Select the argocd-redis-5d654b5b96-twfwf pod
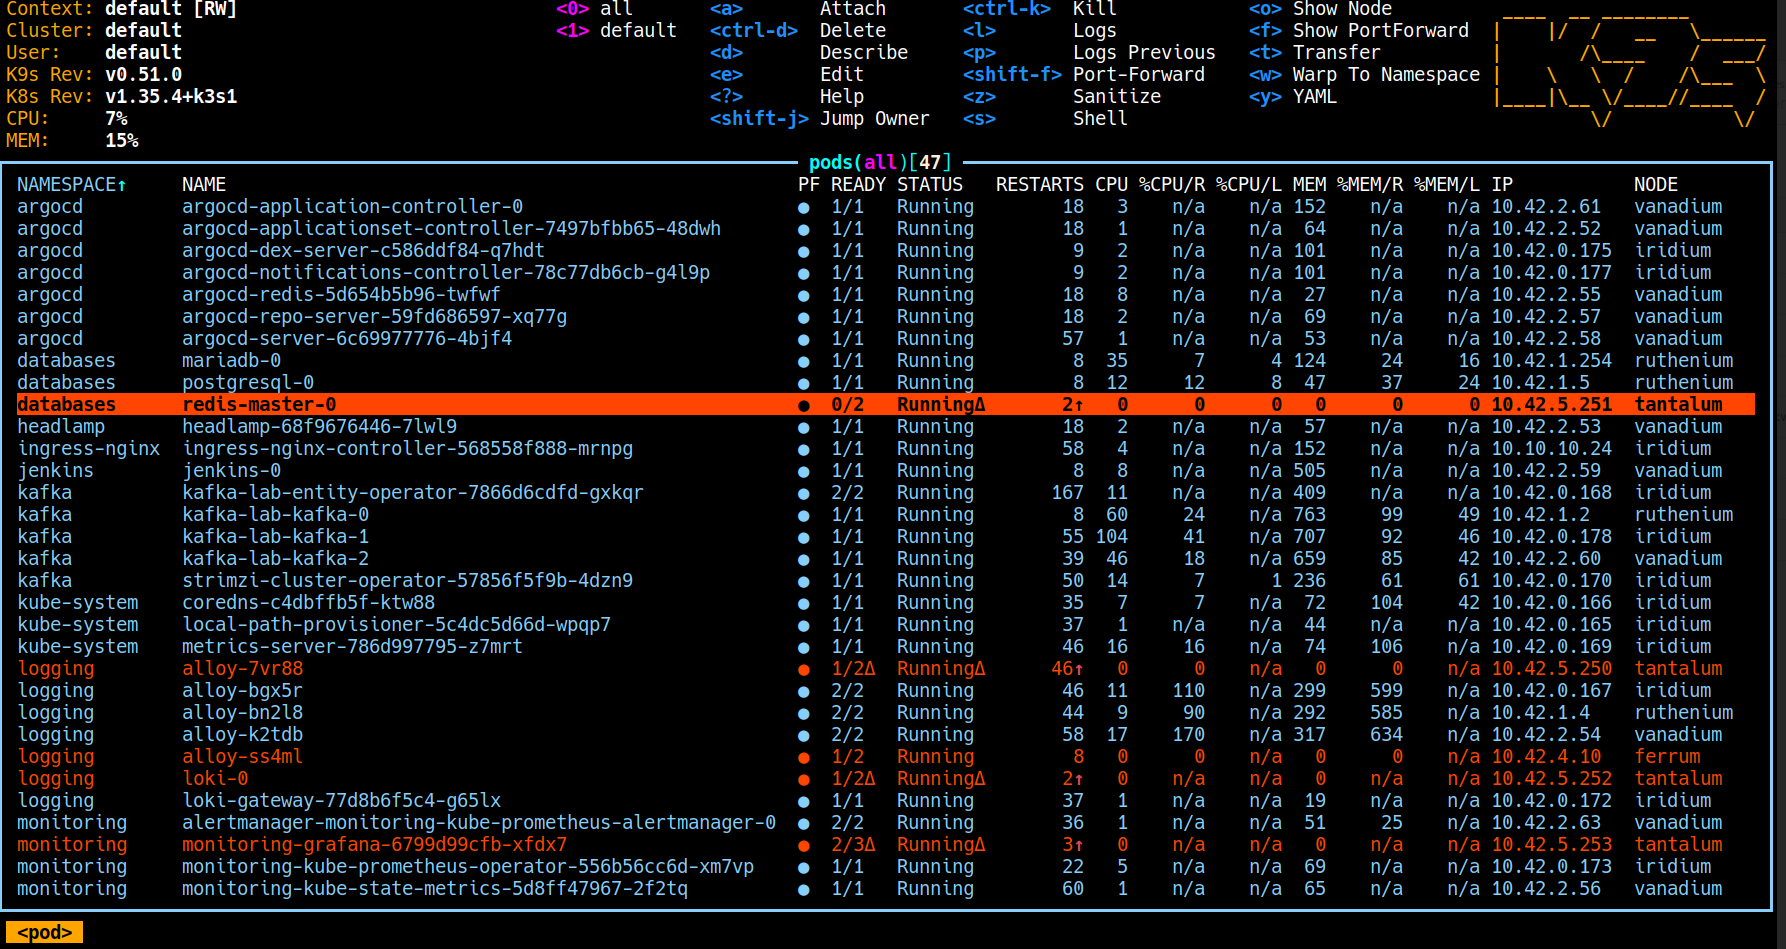 [x=341, y=295]
